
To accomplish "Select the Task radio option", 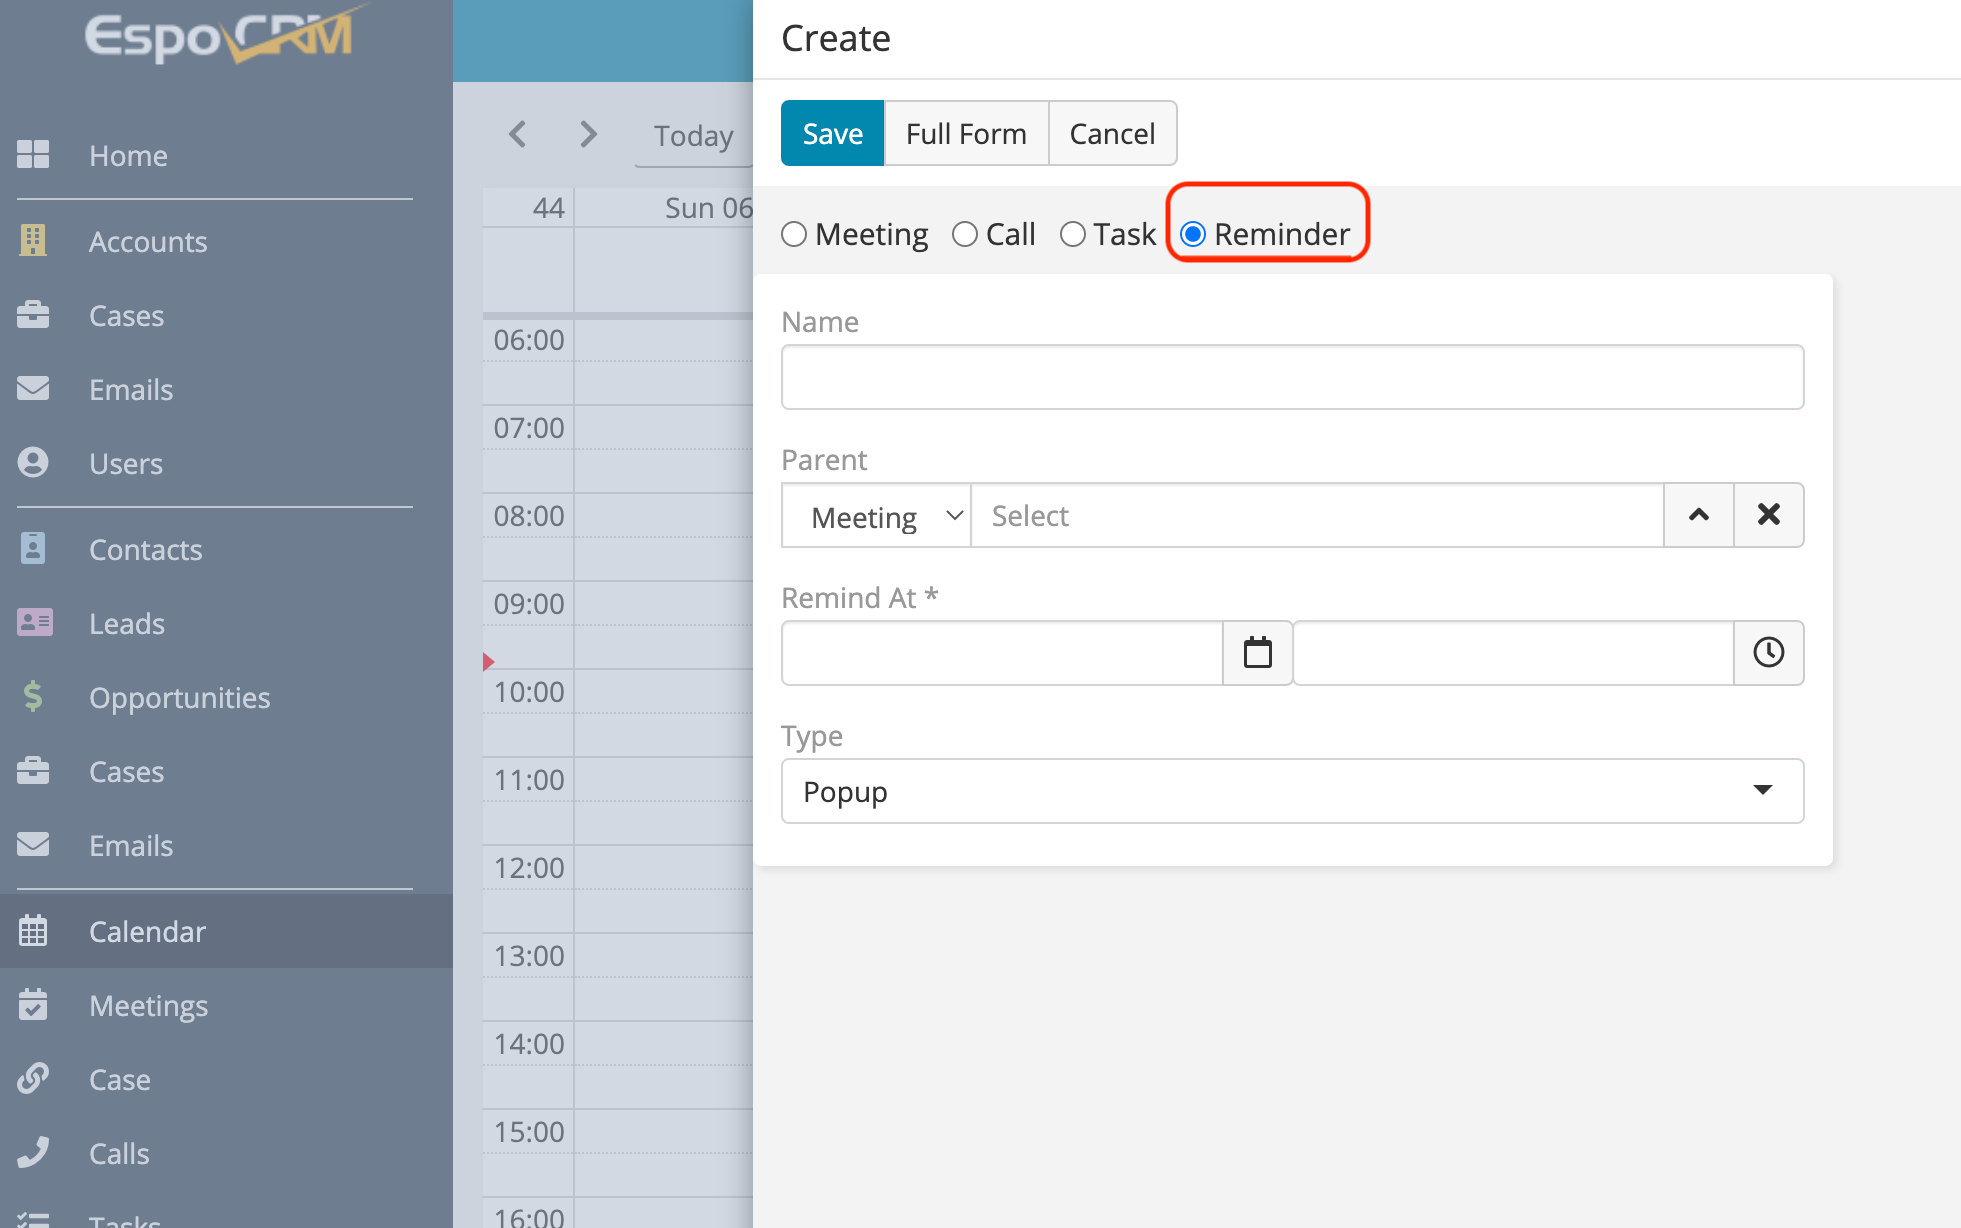I will coord(1073,234).
